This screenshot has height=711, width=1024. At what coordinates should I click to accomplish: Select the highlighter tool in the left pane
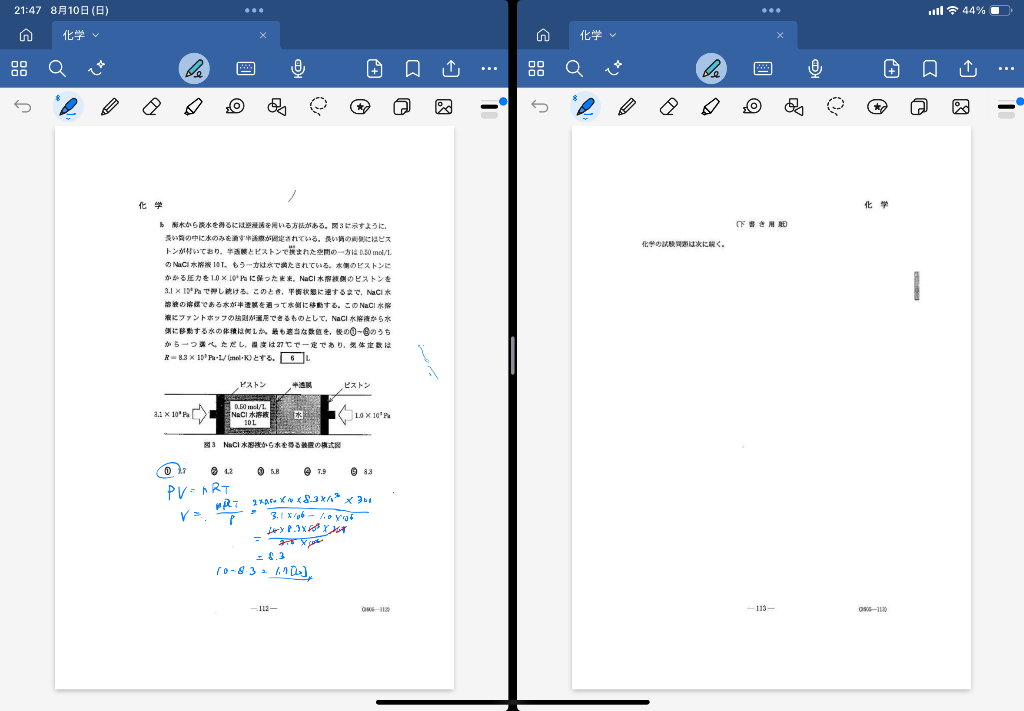(x=193, y=106)
